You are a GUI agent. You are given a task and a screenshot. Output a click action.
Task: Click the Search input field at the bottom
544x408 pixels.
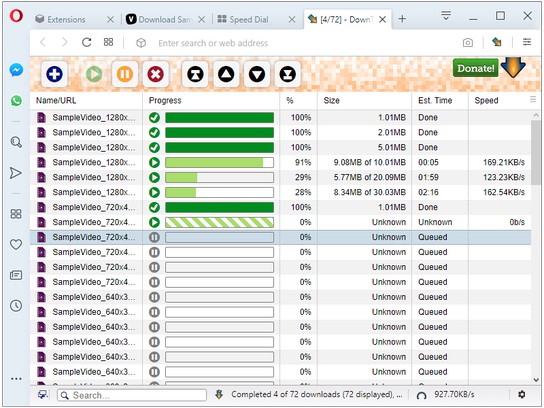[132, 395]
